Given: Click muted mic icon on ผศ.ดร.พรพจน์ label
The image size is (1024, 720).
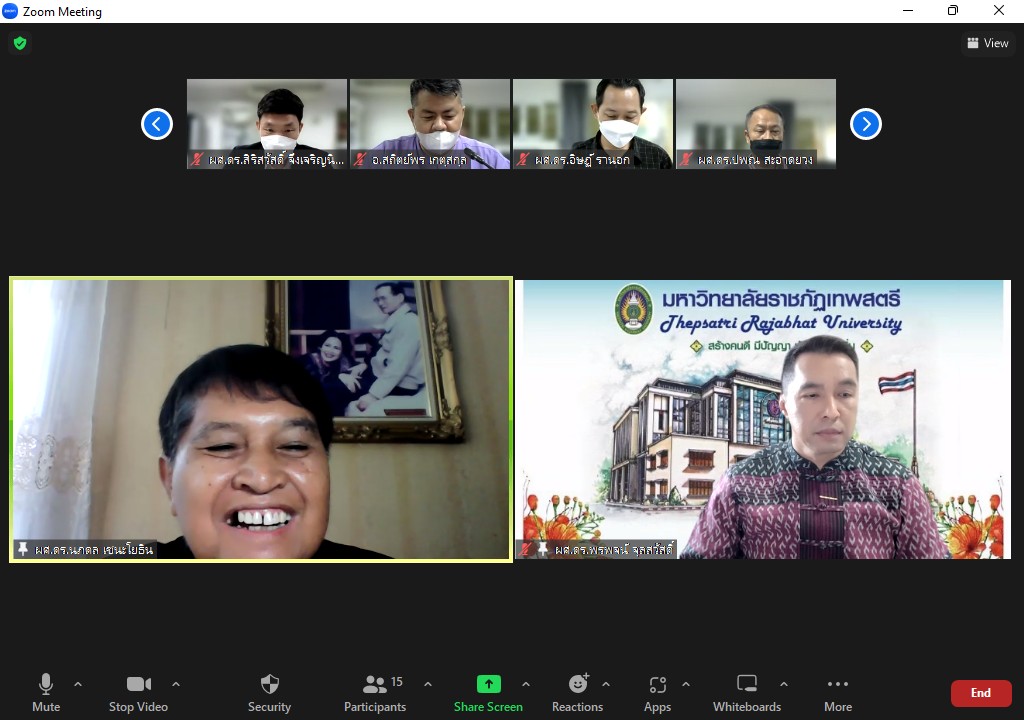Looking at the screenshot, I should coord(526,549).
